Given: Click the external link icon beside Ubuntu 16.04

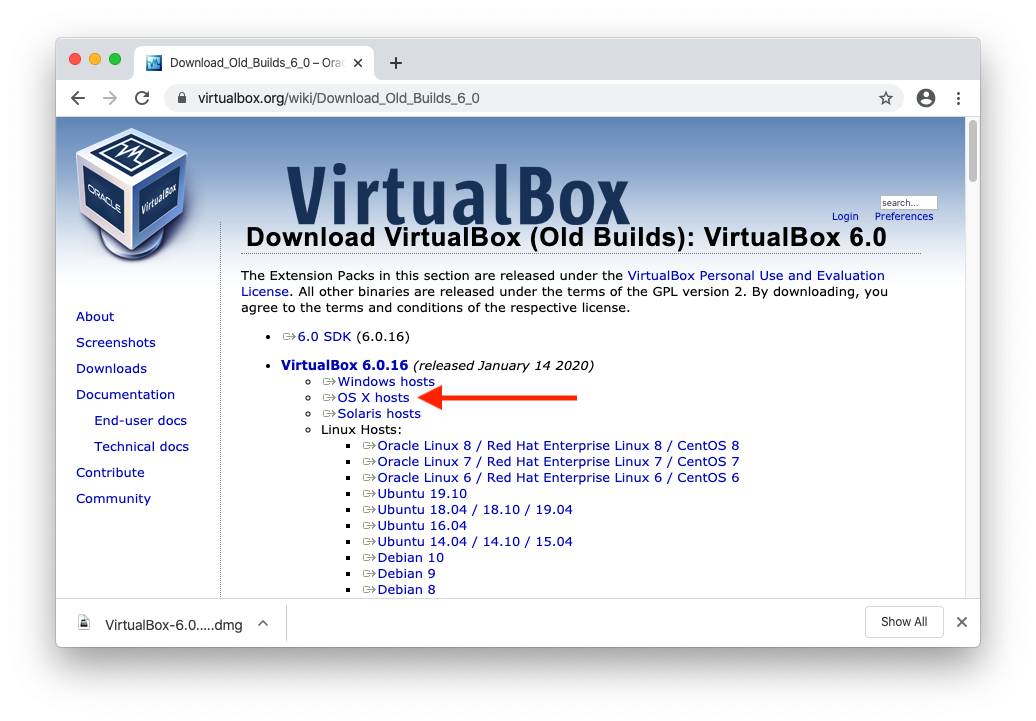Looking at the screenshot, I should click(369, 526).
